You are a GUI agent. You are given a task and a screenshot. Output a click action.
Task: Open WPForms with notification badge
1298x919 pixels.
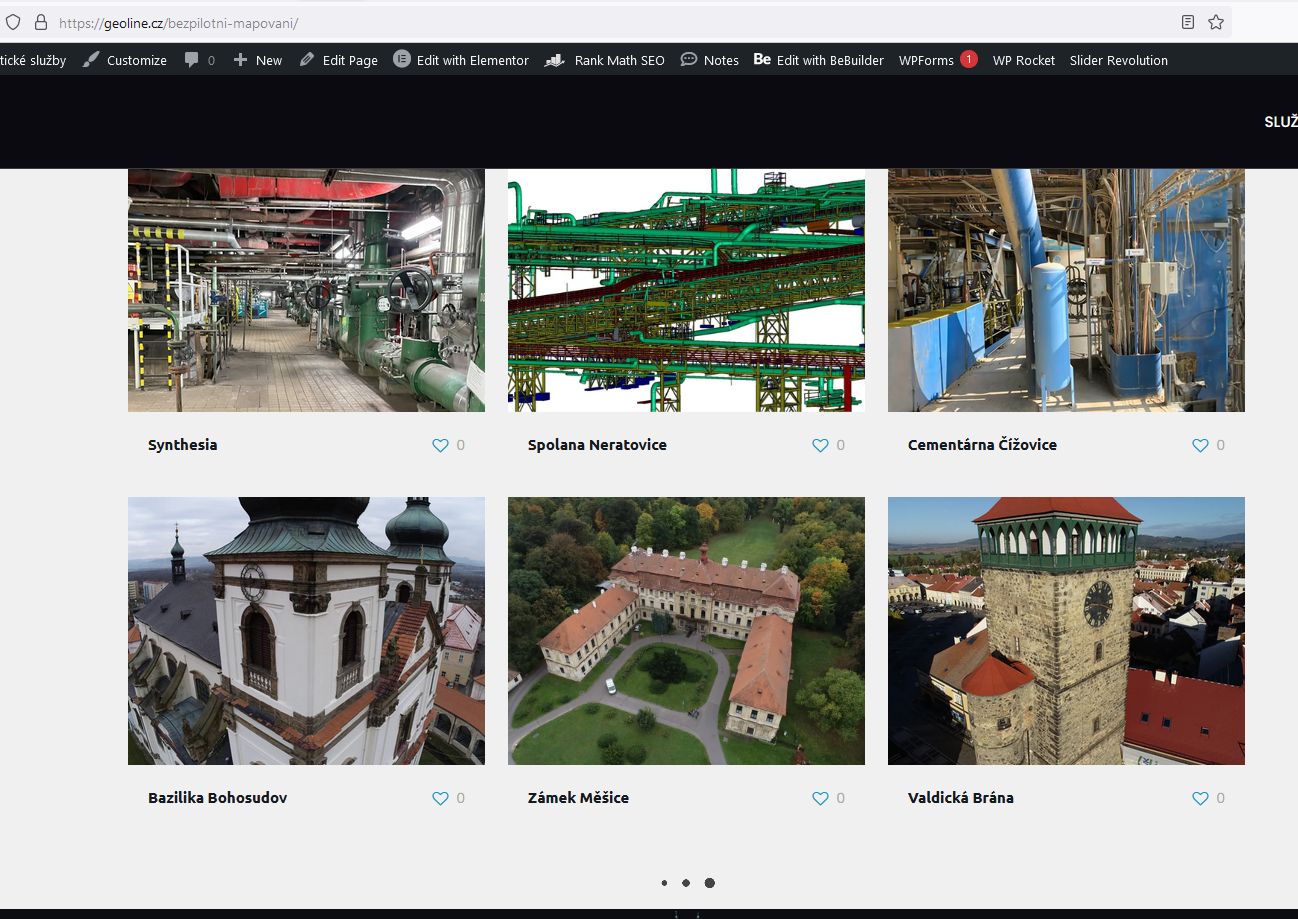(x=938, y=60)
